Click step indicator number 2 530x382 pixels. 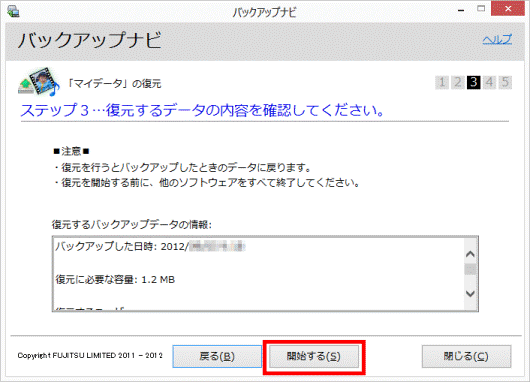tap(458, 82)
